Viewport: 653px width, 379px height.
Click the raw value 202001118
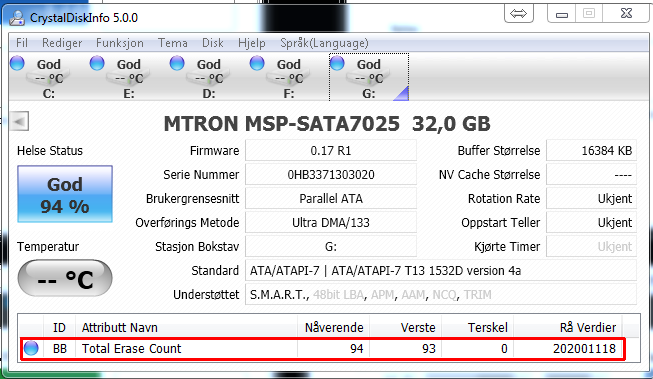584,349
